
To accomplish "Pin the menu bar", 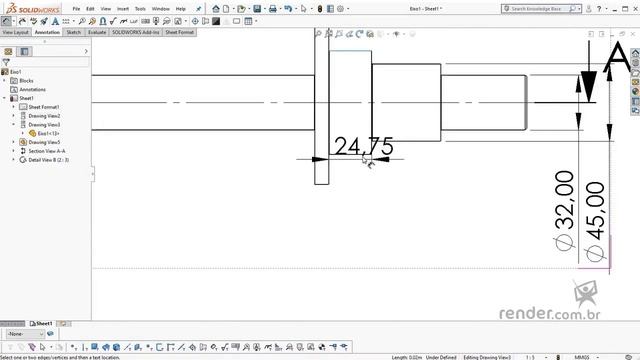I will (198, 9).
